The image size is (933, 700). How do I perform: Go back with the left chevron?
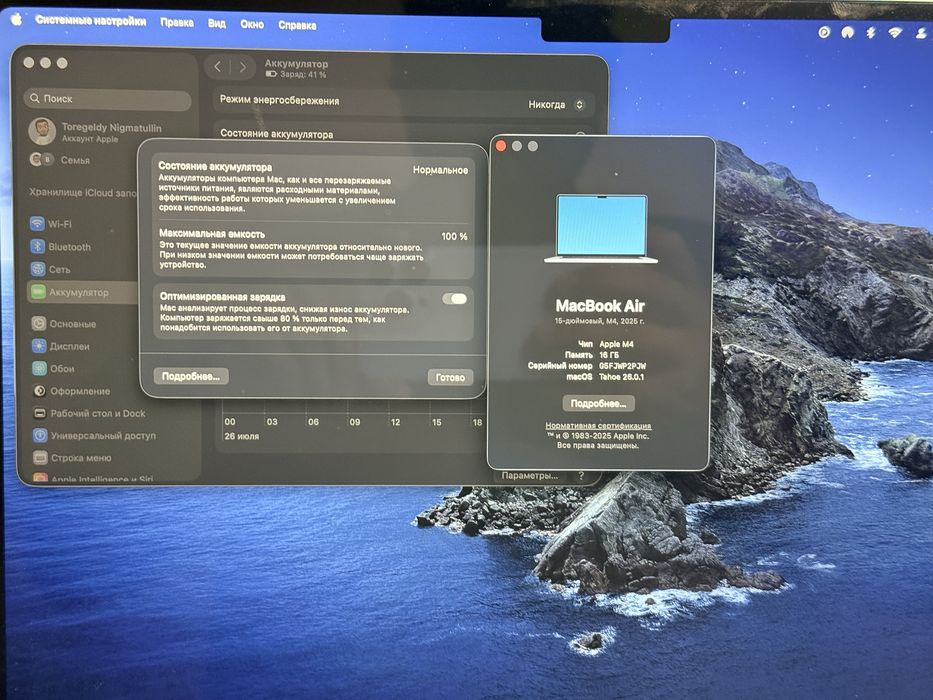click(x=217, y=67)
